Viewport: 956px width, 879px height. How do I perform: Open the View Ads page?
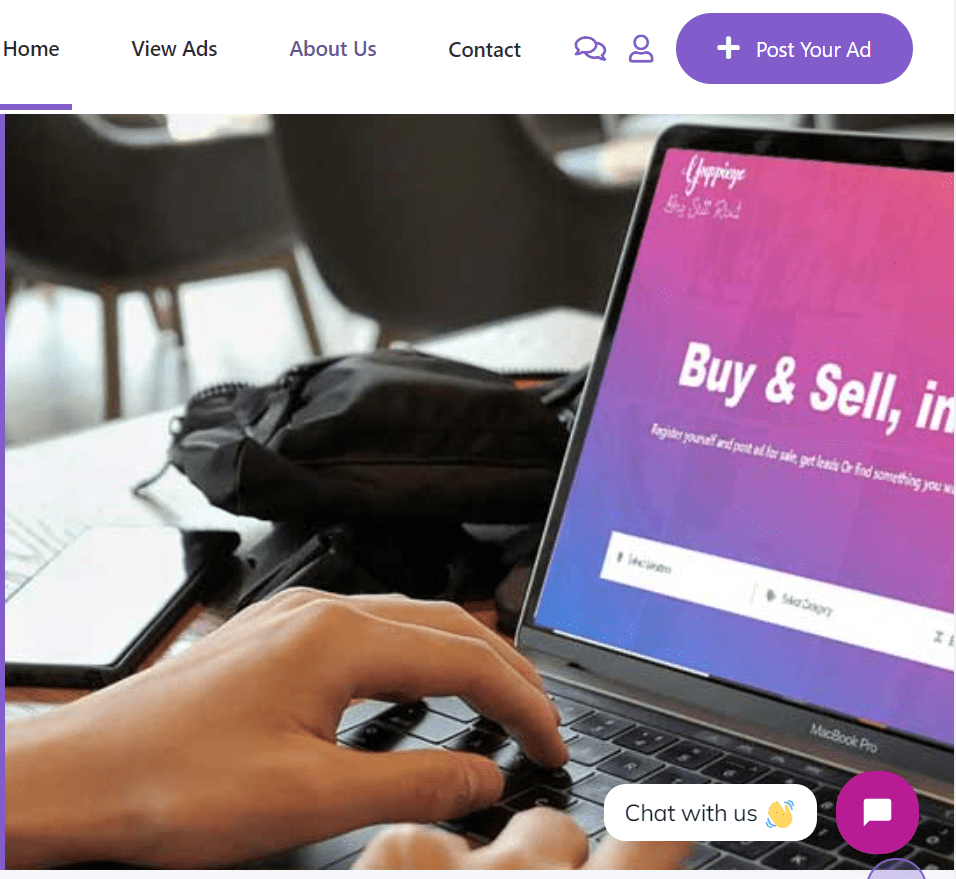pos(174,49)
